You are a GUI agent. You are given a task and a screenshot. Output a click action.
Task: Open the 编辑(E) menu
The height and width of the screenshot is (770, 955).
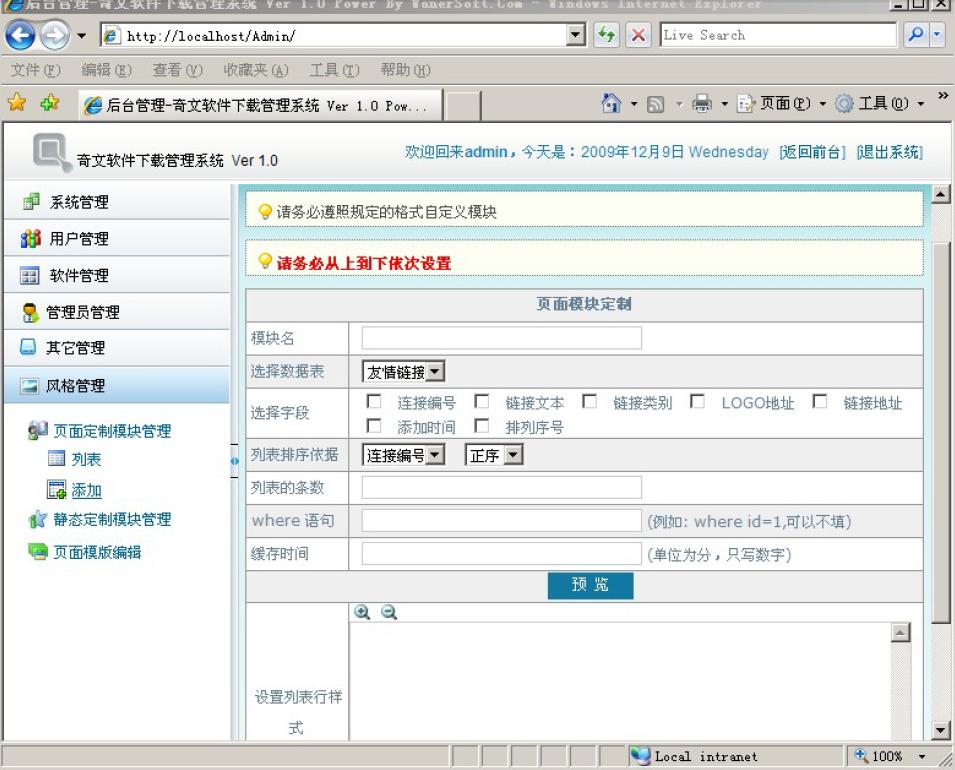click(107, 70)
